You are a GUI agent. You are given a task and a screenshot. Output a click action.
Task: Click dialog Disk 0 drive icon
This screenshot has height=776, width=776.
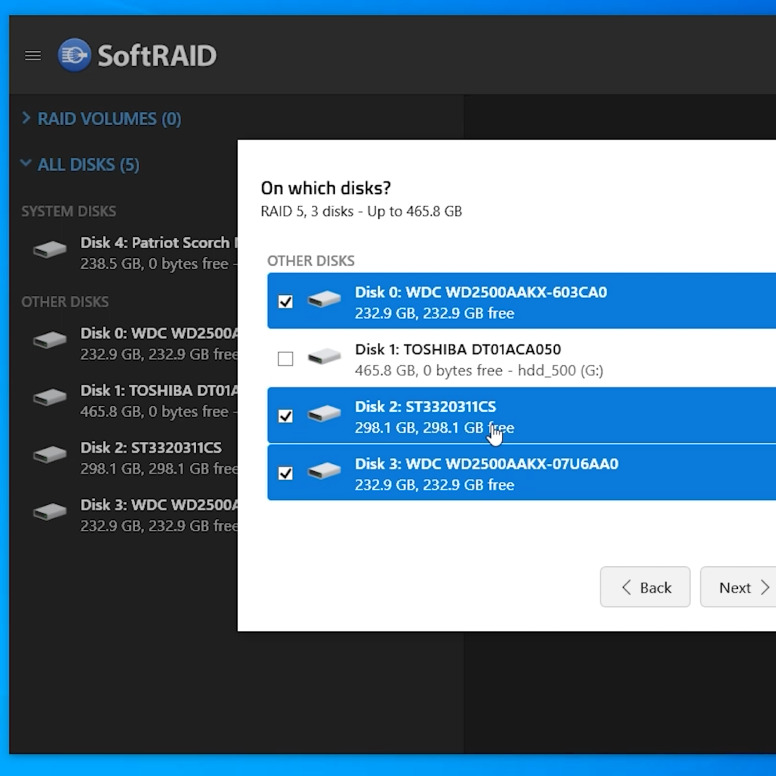click(324, 299)
